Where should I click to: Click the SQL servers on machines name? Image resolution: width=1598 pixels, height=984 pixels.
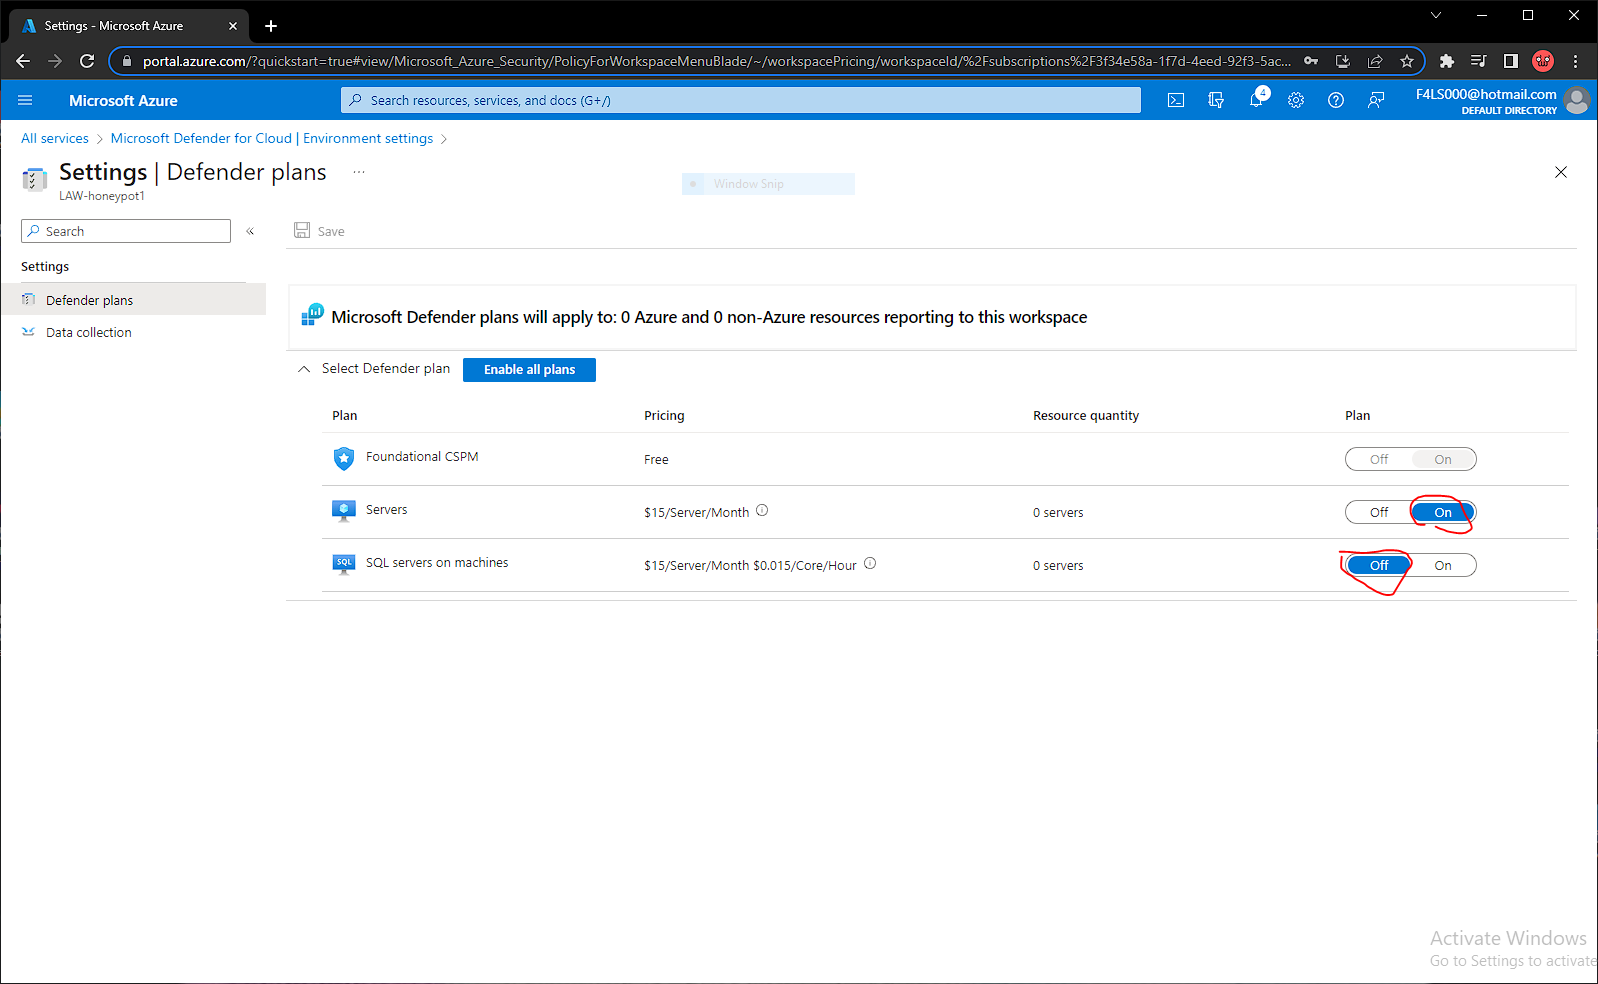[437, 563]
